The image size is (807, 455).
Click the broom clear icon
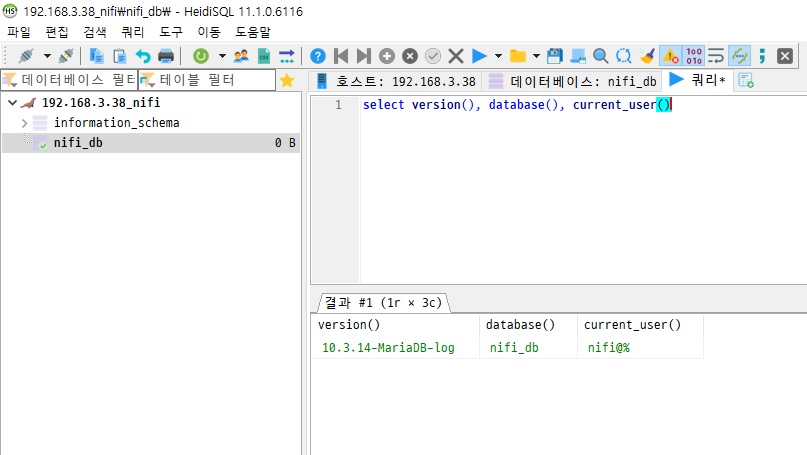(647, 56)
